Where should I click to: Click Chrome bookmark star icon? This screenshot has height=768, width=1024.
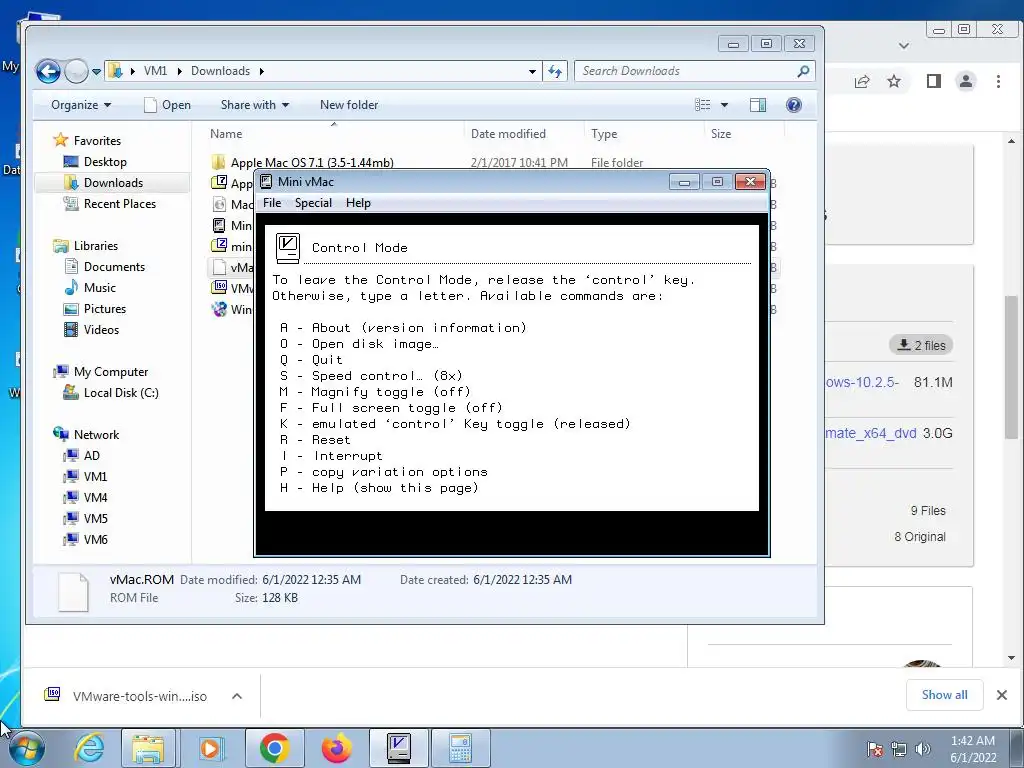pyautogui.click(x=894, y=81)
